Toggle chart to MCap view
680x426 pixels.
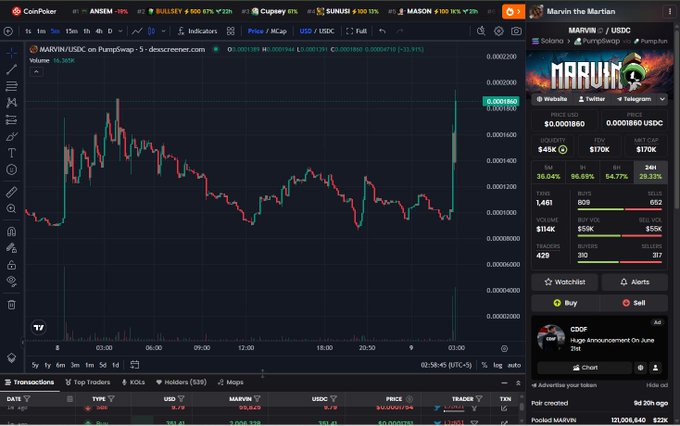tap(278, 31)
